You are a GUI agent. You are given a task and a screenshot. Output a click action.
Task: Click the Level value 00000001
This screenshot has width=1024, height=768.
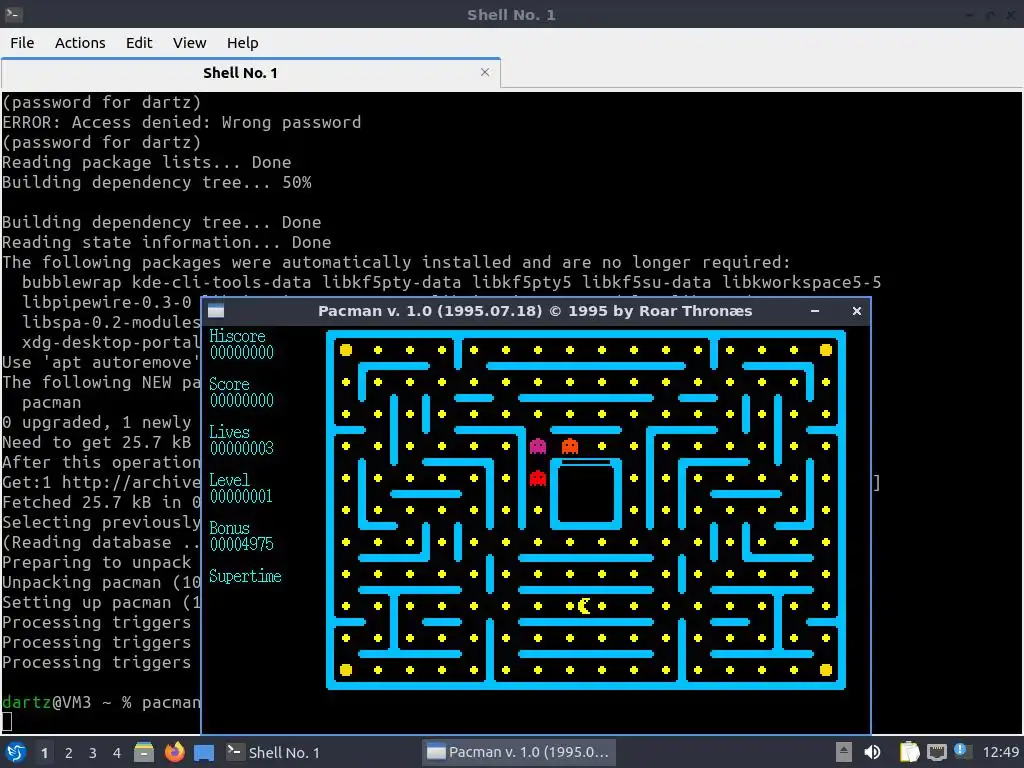(x=241, y=496)
